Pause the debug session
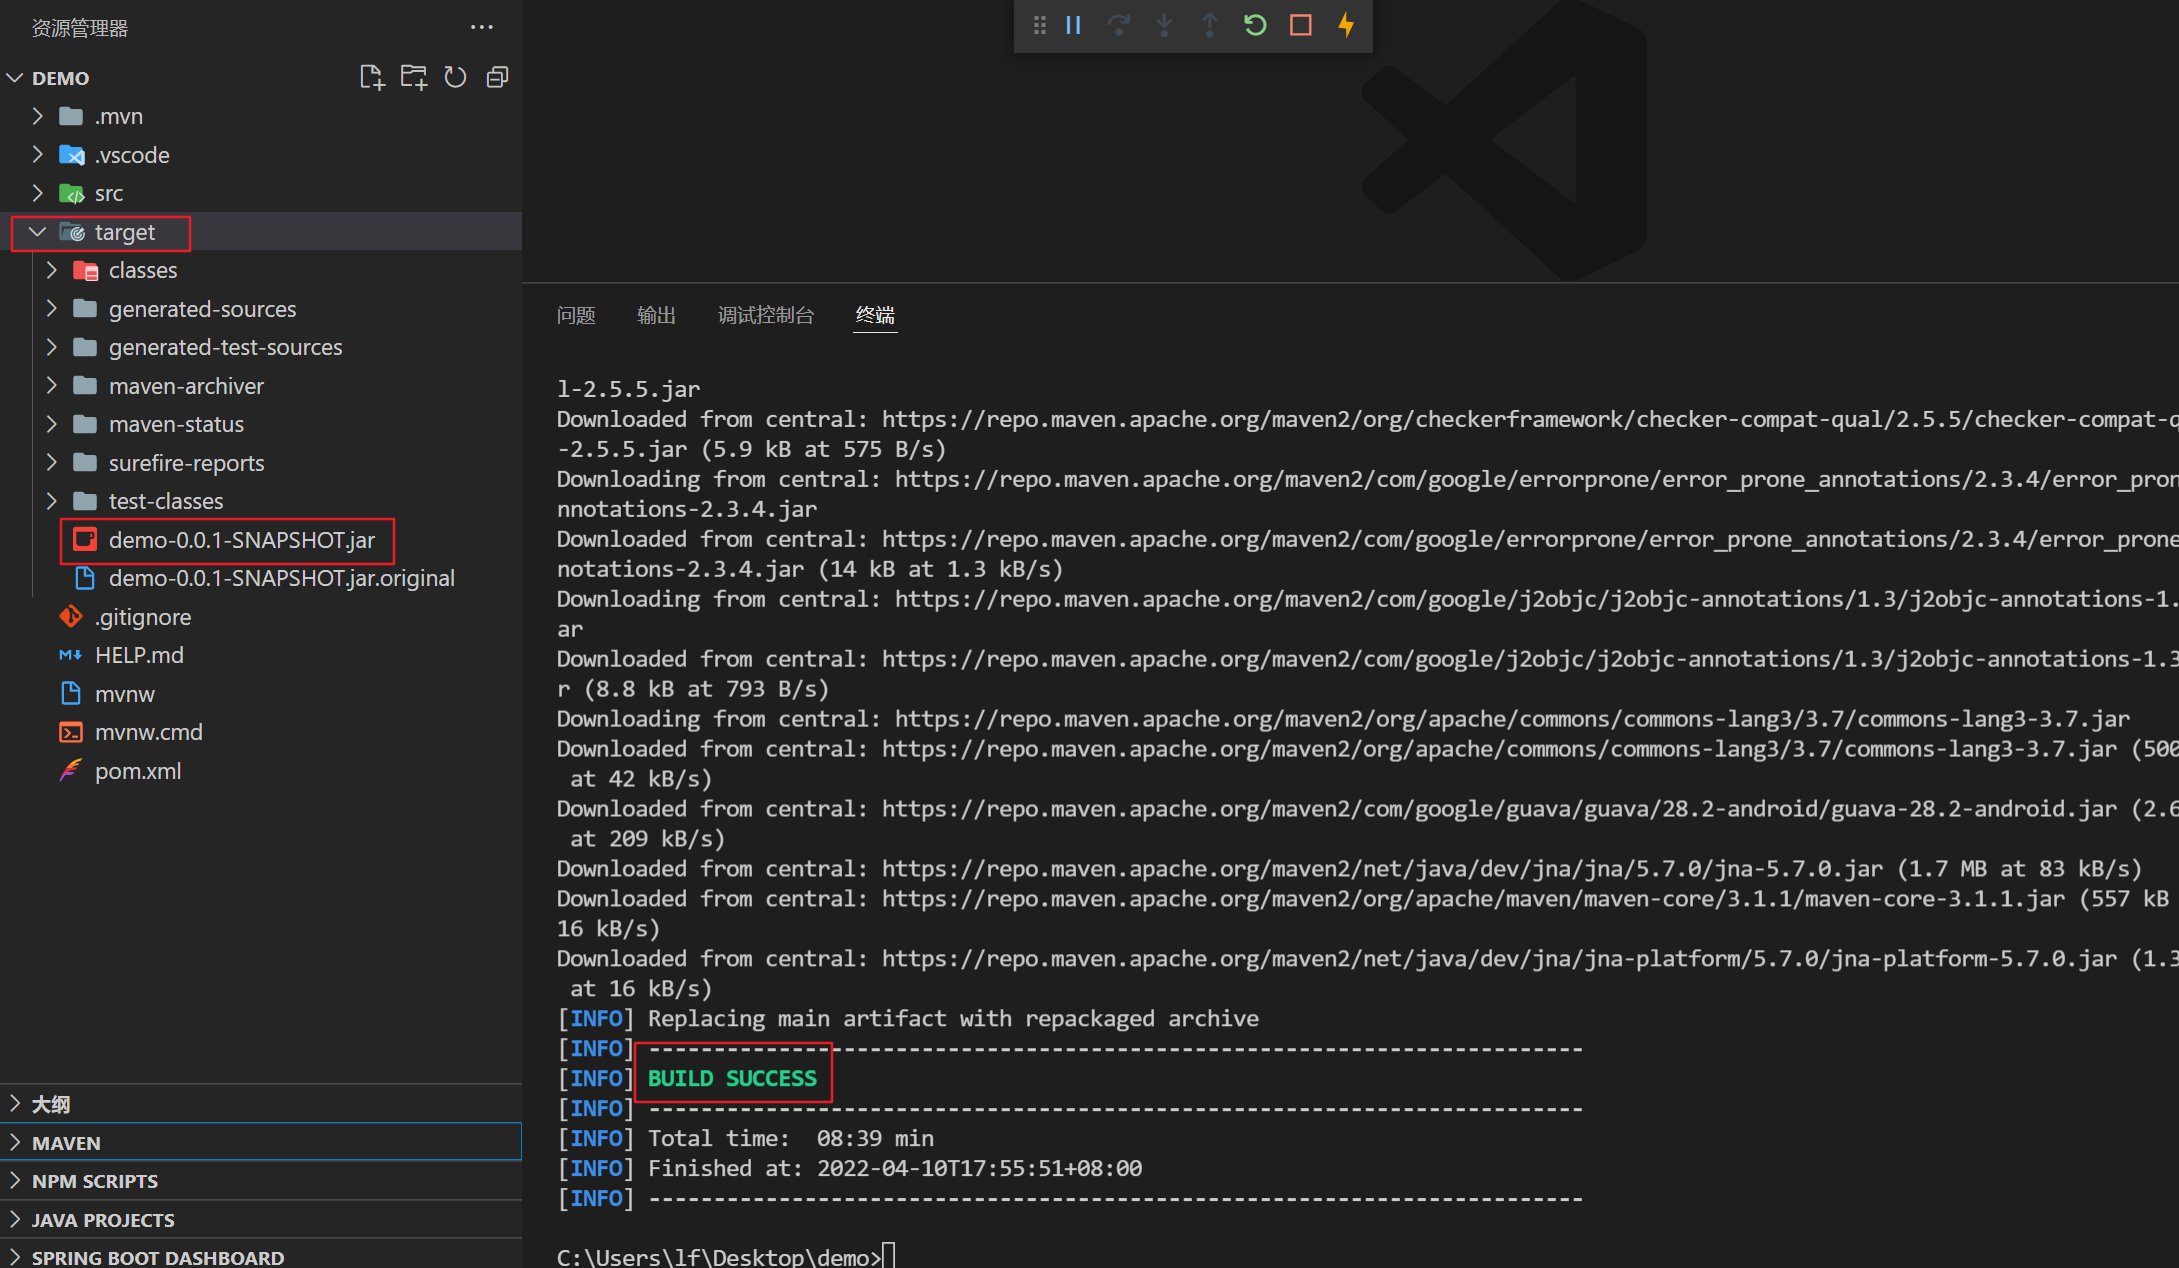The height and width of the screenshot is (1268, 2179). pos(1073,25)
